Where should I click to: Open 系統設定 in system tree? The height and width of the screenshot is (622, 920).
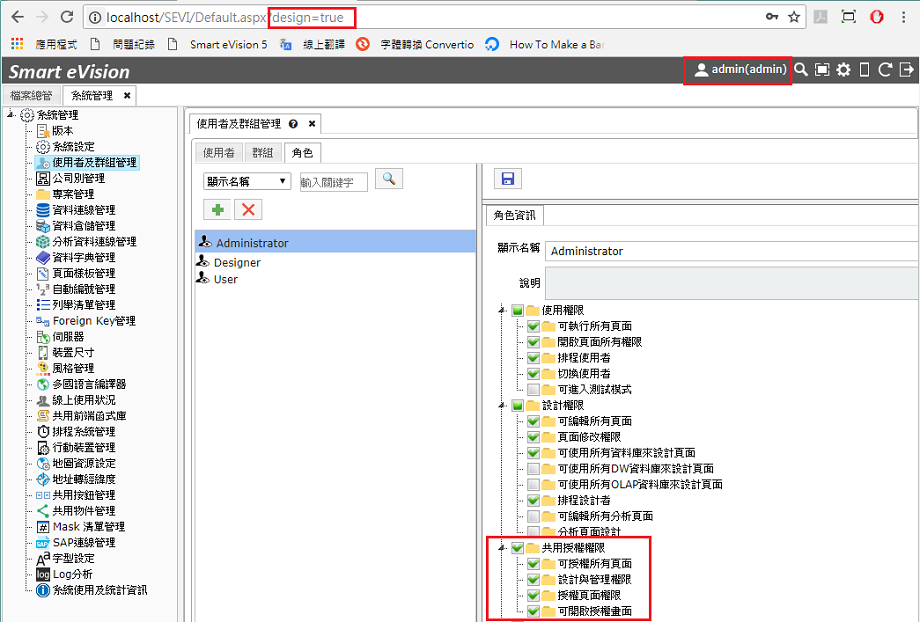pyautogui.click(x=65, y=147)
